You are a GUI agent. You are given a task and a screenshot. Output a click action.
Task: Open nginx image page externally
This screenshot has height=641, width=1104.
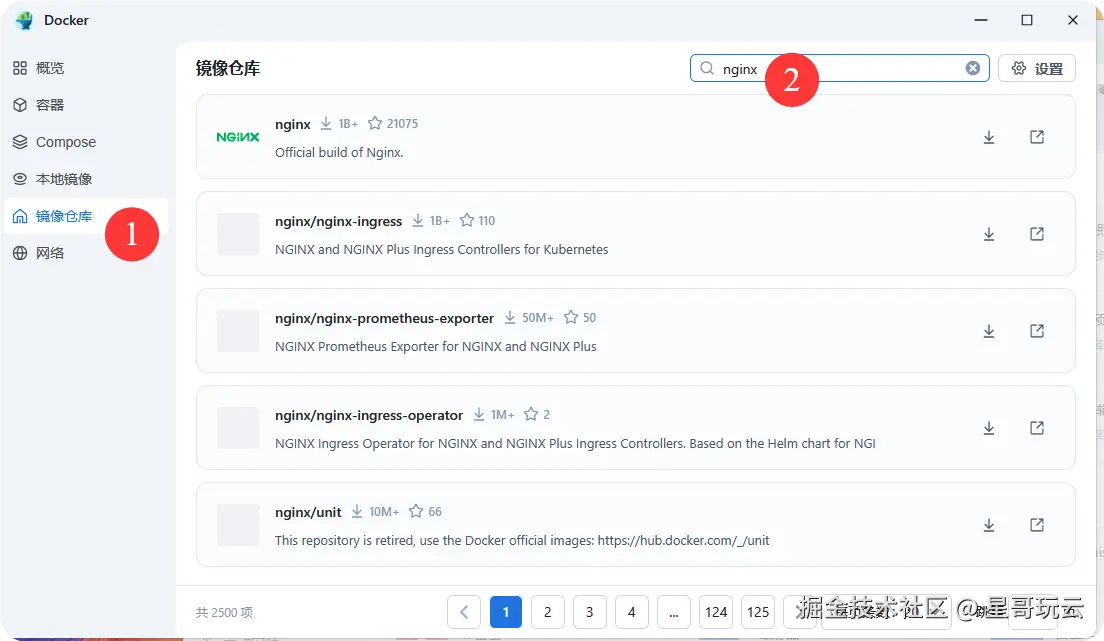(1036, 137)
